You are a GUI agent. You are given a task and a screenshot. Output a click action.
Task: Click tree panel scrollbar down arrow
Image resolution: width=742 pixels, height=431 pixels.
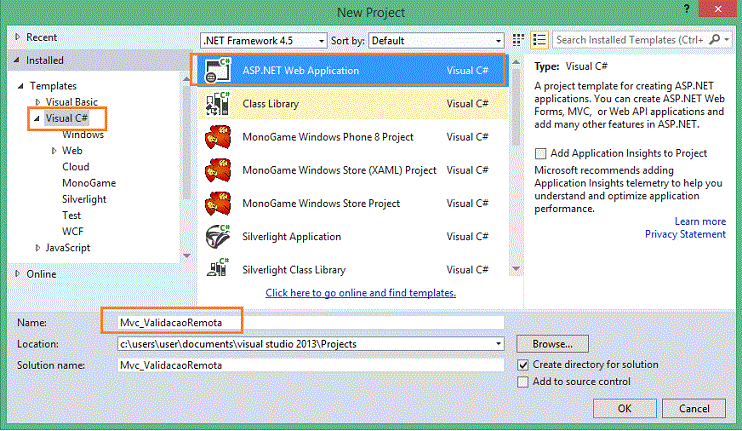click(x=187, y=255)
